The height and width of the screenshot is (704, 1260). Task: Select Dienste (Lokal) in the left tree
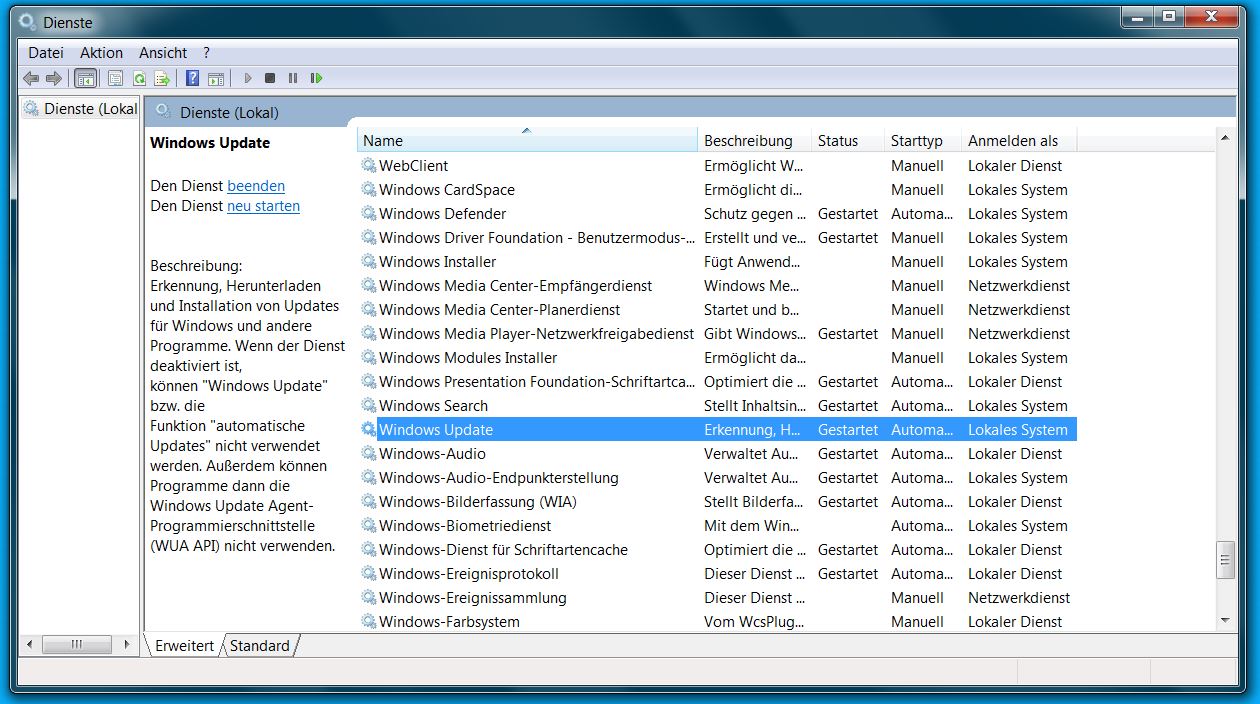pos(82,109)
